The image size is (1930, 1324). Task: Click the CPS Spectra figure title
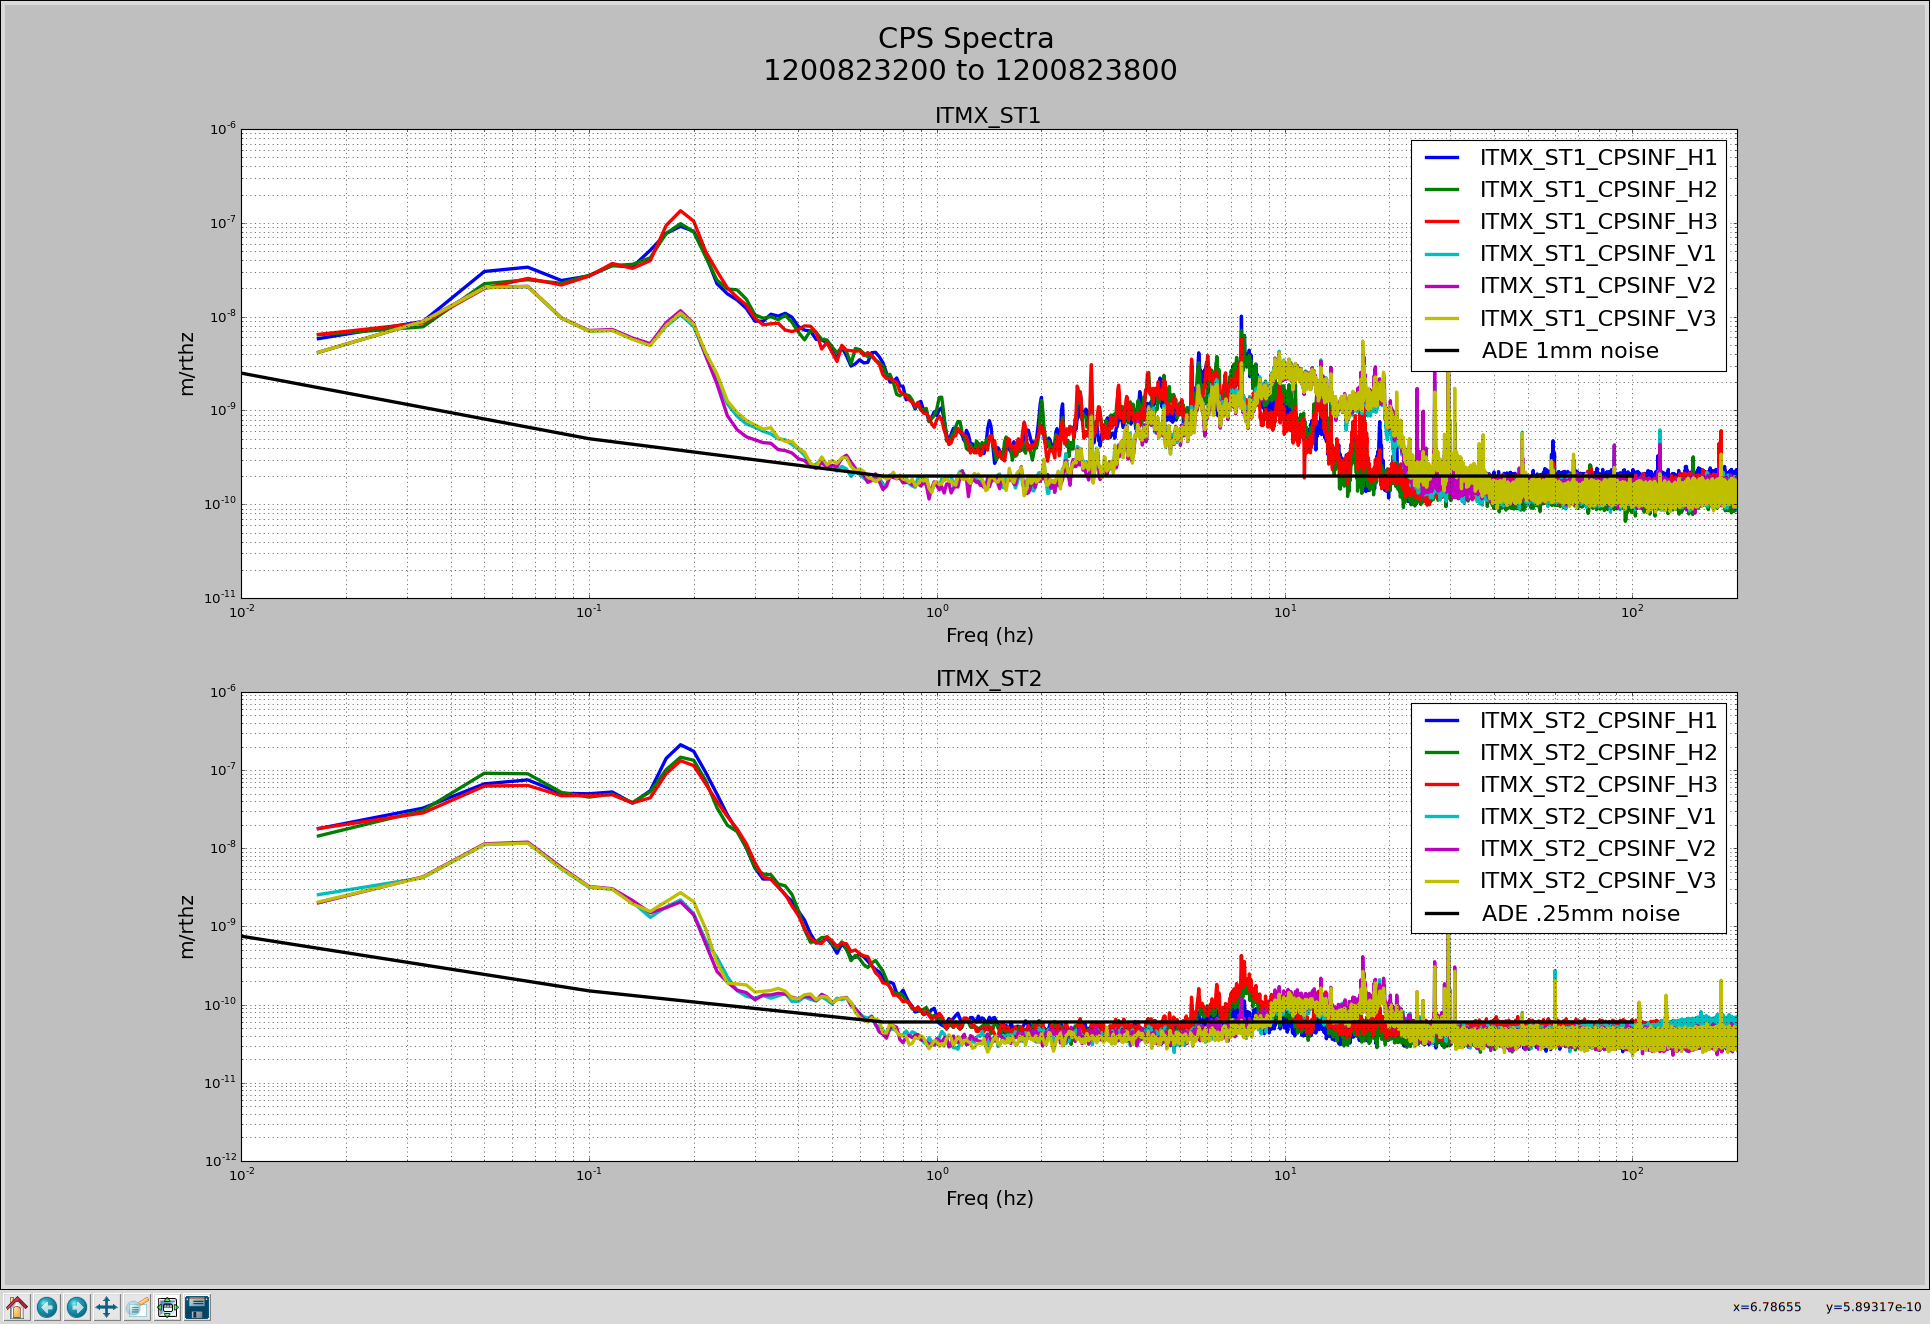click(x=966, y=39)
